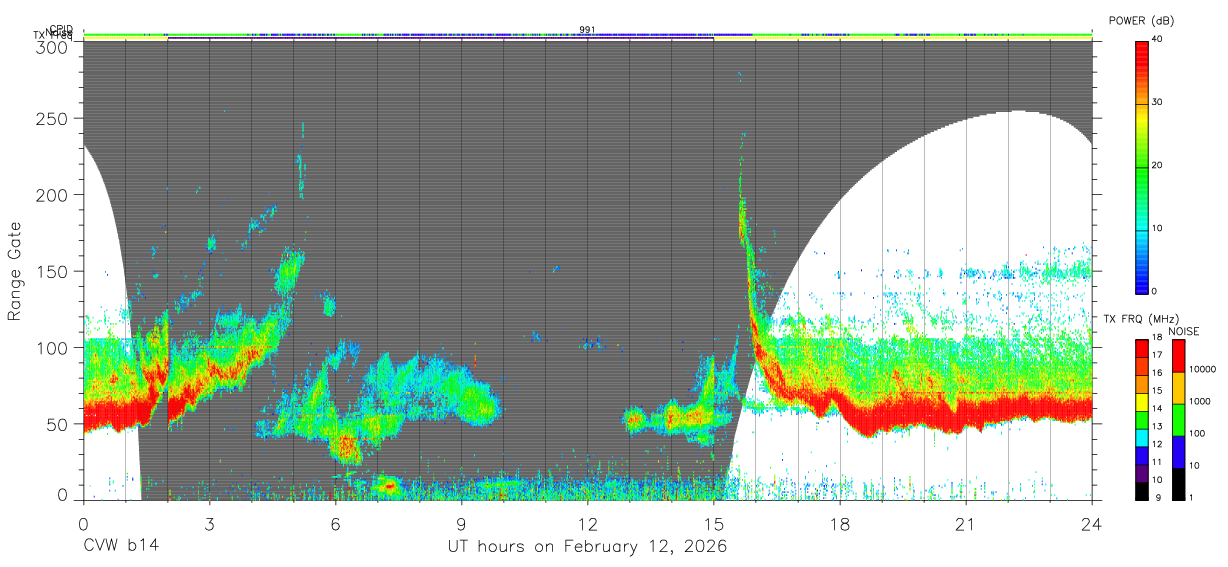Viewport: 1228px width, 567px height.
Task: Click the 1000 label in the NOISE legend
Action: click(1198, 401)
